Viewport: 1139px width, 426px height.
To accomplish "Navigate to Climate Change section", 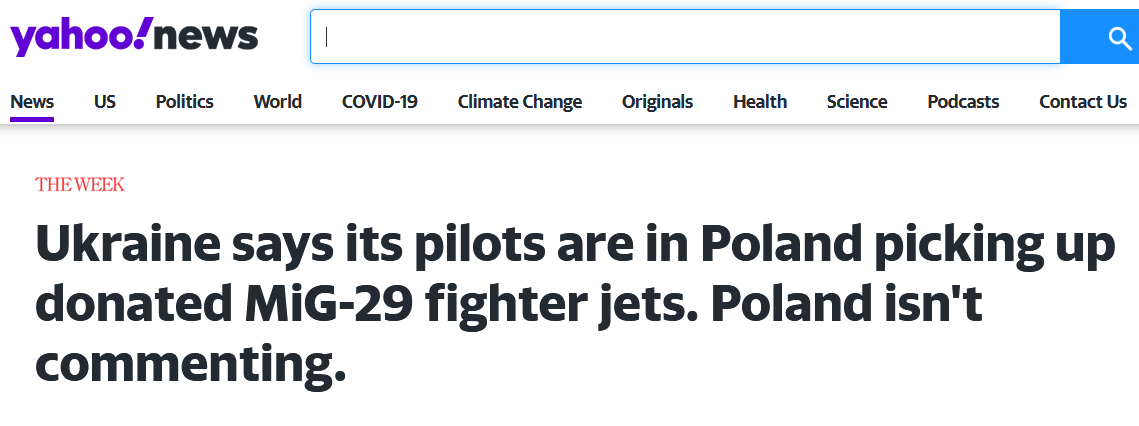I will [519, 102].
